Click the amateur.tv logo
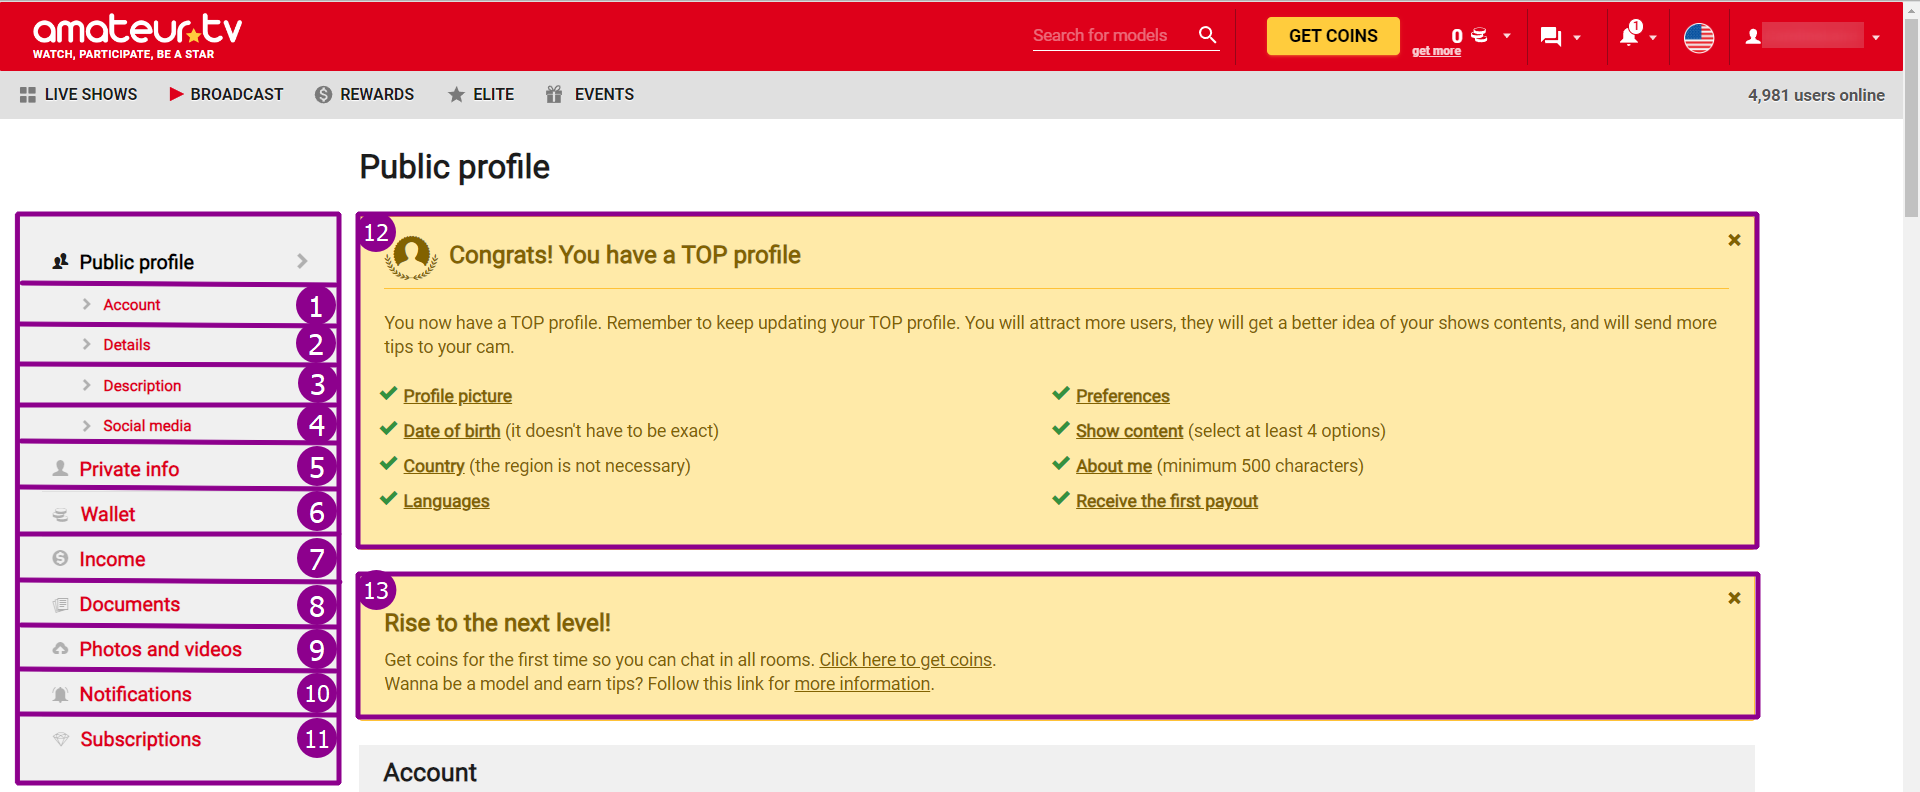1920x792 pixels. [x=137, y=35]
